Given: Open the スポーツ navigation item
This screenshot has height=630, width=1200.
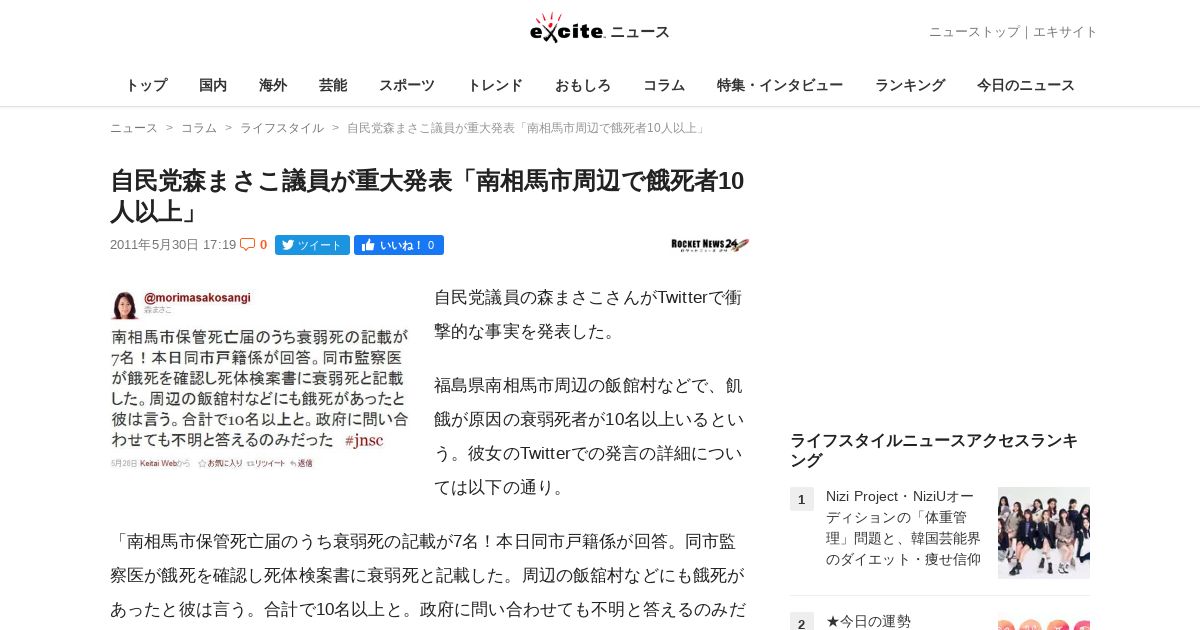Looking at the screenshot, I should click(407, 86).
